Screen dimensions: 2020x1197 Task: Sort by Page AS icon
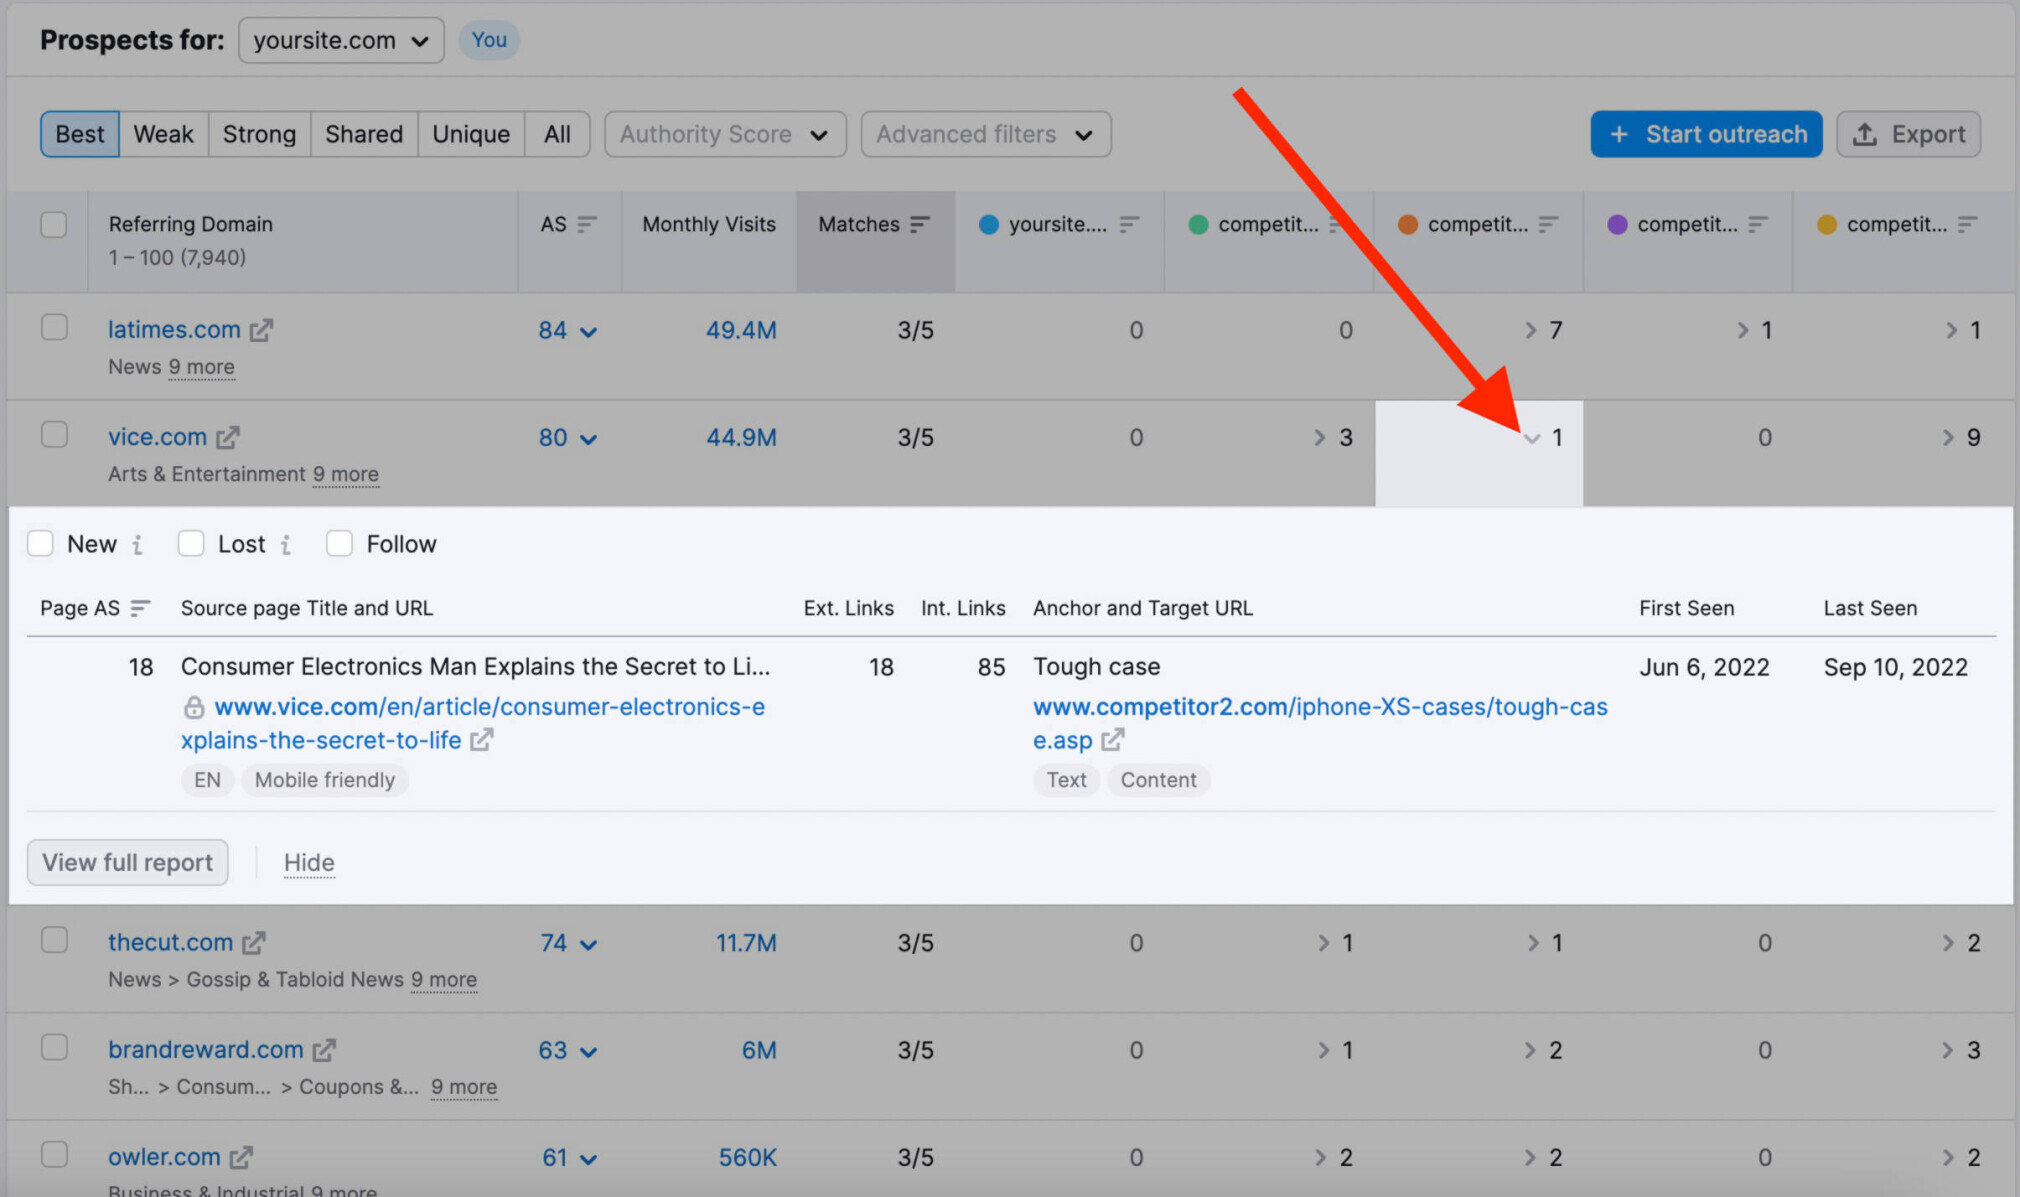(x=140, y=608)
